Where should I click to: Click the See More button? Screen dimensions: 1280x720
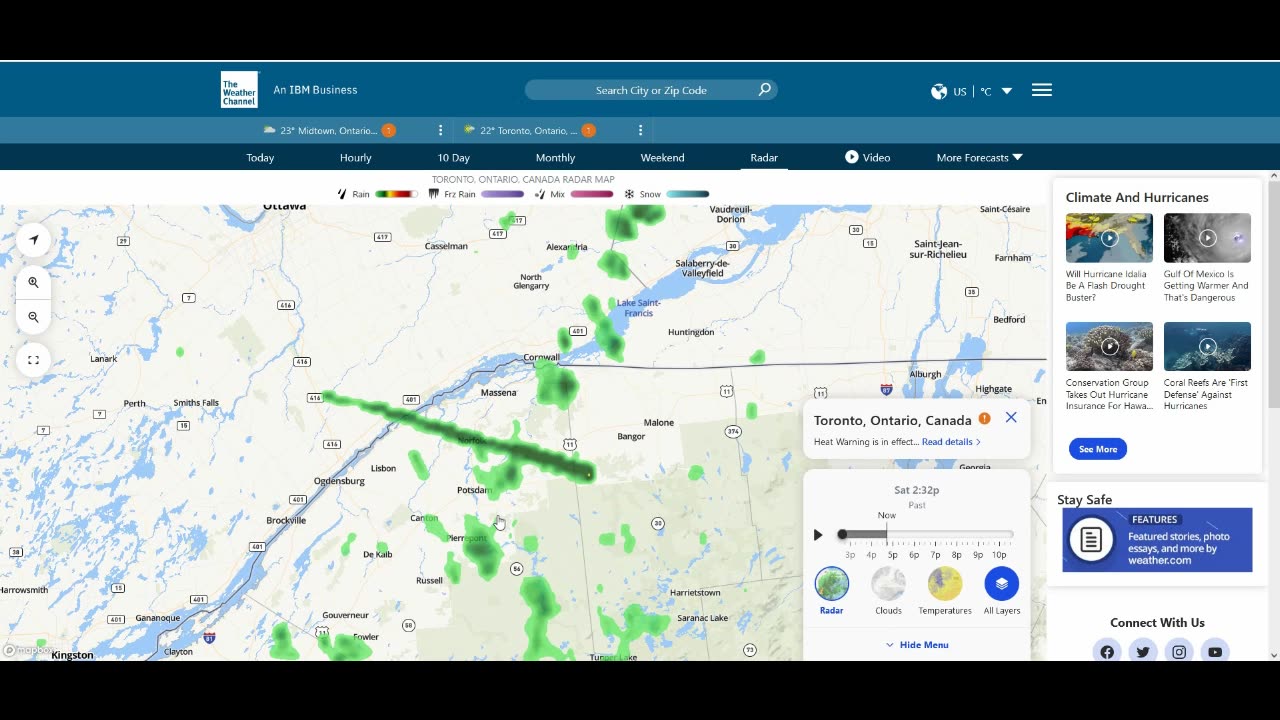coord(1098,449)
